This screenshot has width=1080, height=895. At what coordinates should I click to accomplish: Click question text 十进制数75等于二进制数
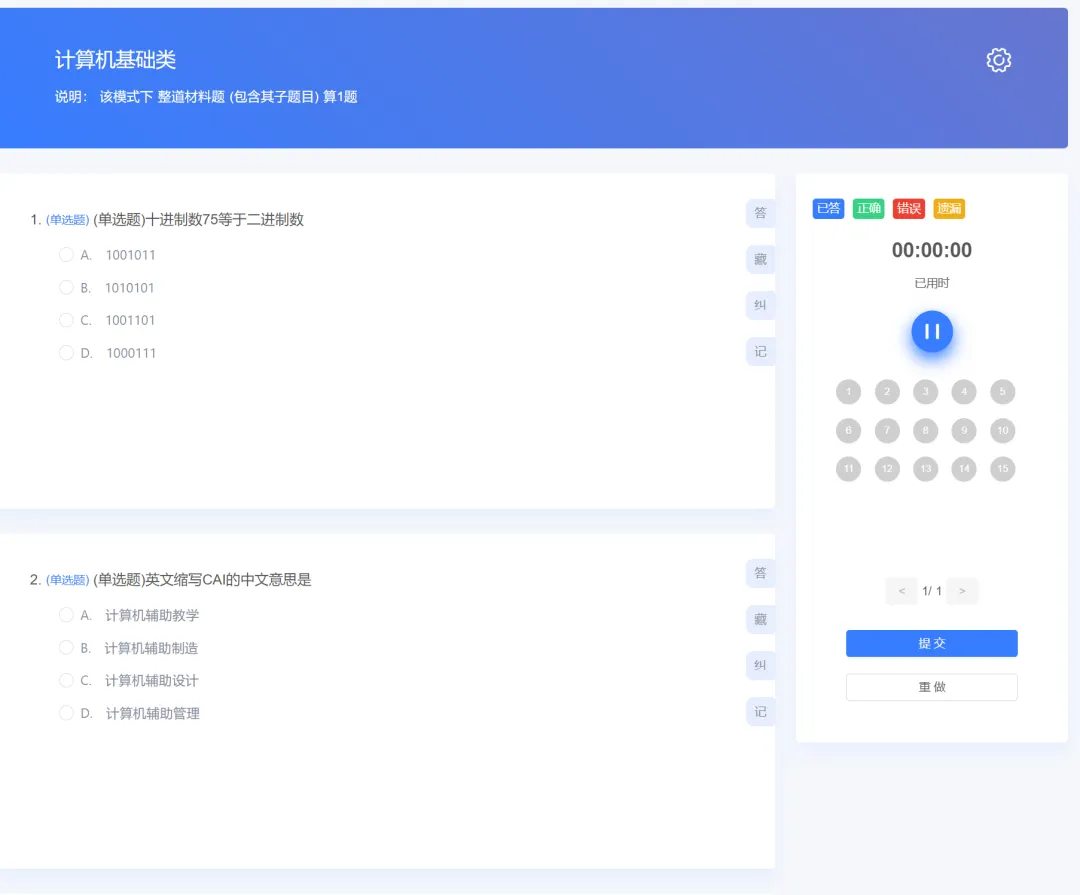coord(226,220)
